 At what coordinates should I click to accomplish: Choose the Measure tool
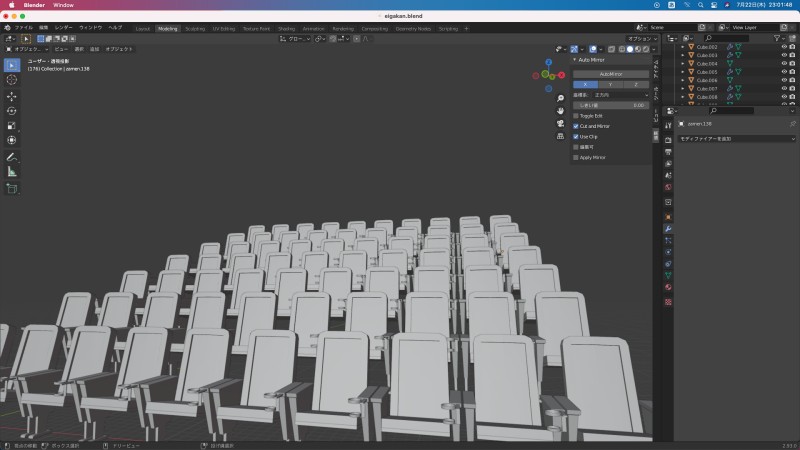point(12,172)
